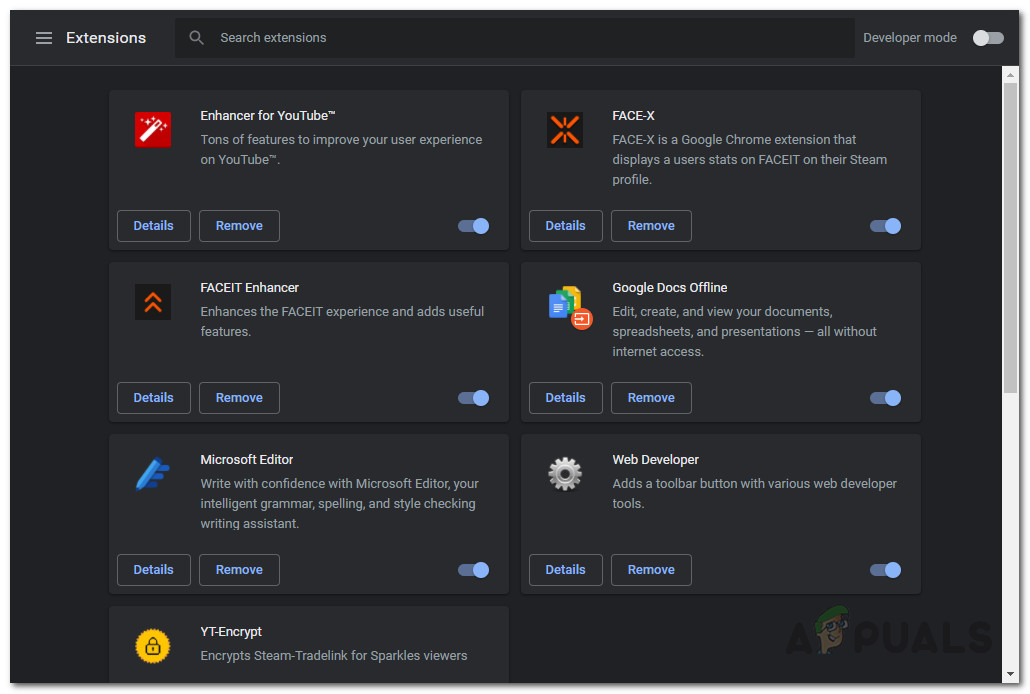The image size is (1030, 694).
Task: Click the FACEIT Enhancer icon
Action: tap(153, 302)
